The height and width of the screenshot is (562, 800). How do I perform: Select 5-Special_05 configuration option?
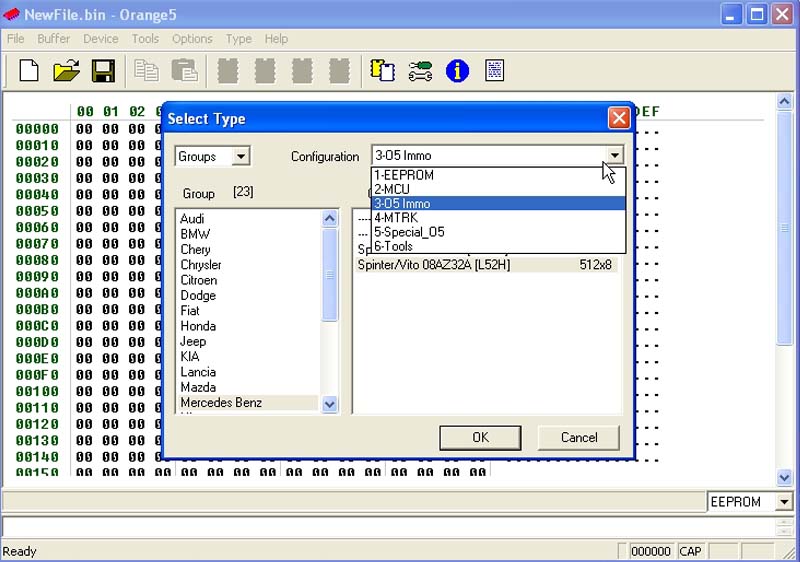[498, 232]
